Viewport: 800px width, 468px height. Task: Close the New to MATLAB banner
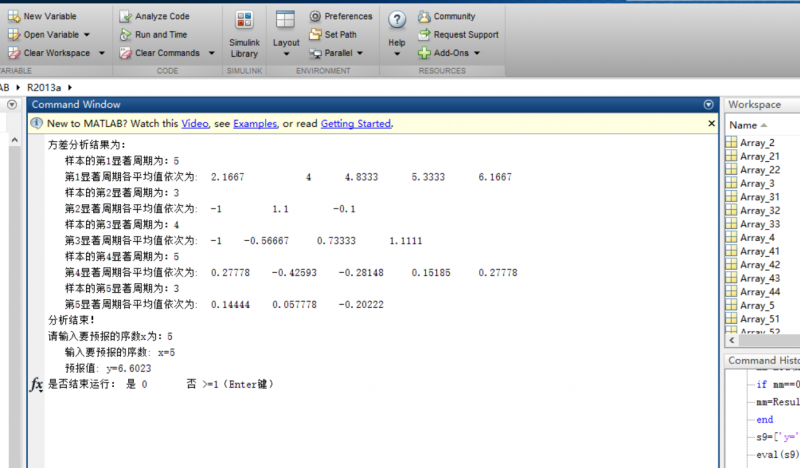711,123
